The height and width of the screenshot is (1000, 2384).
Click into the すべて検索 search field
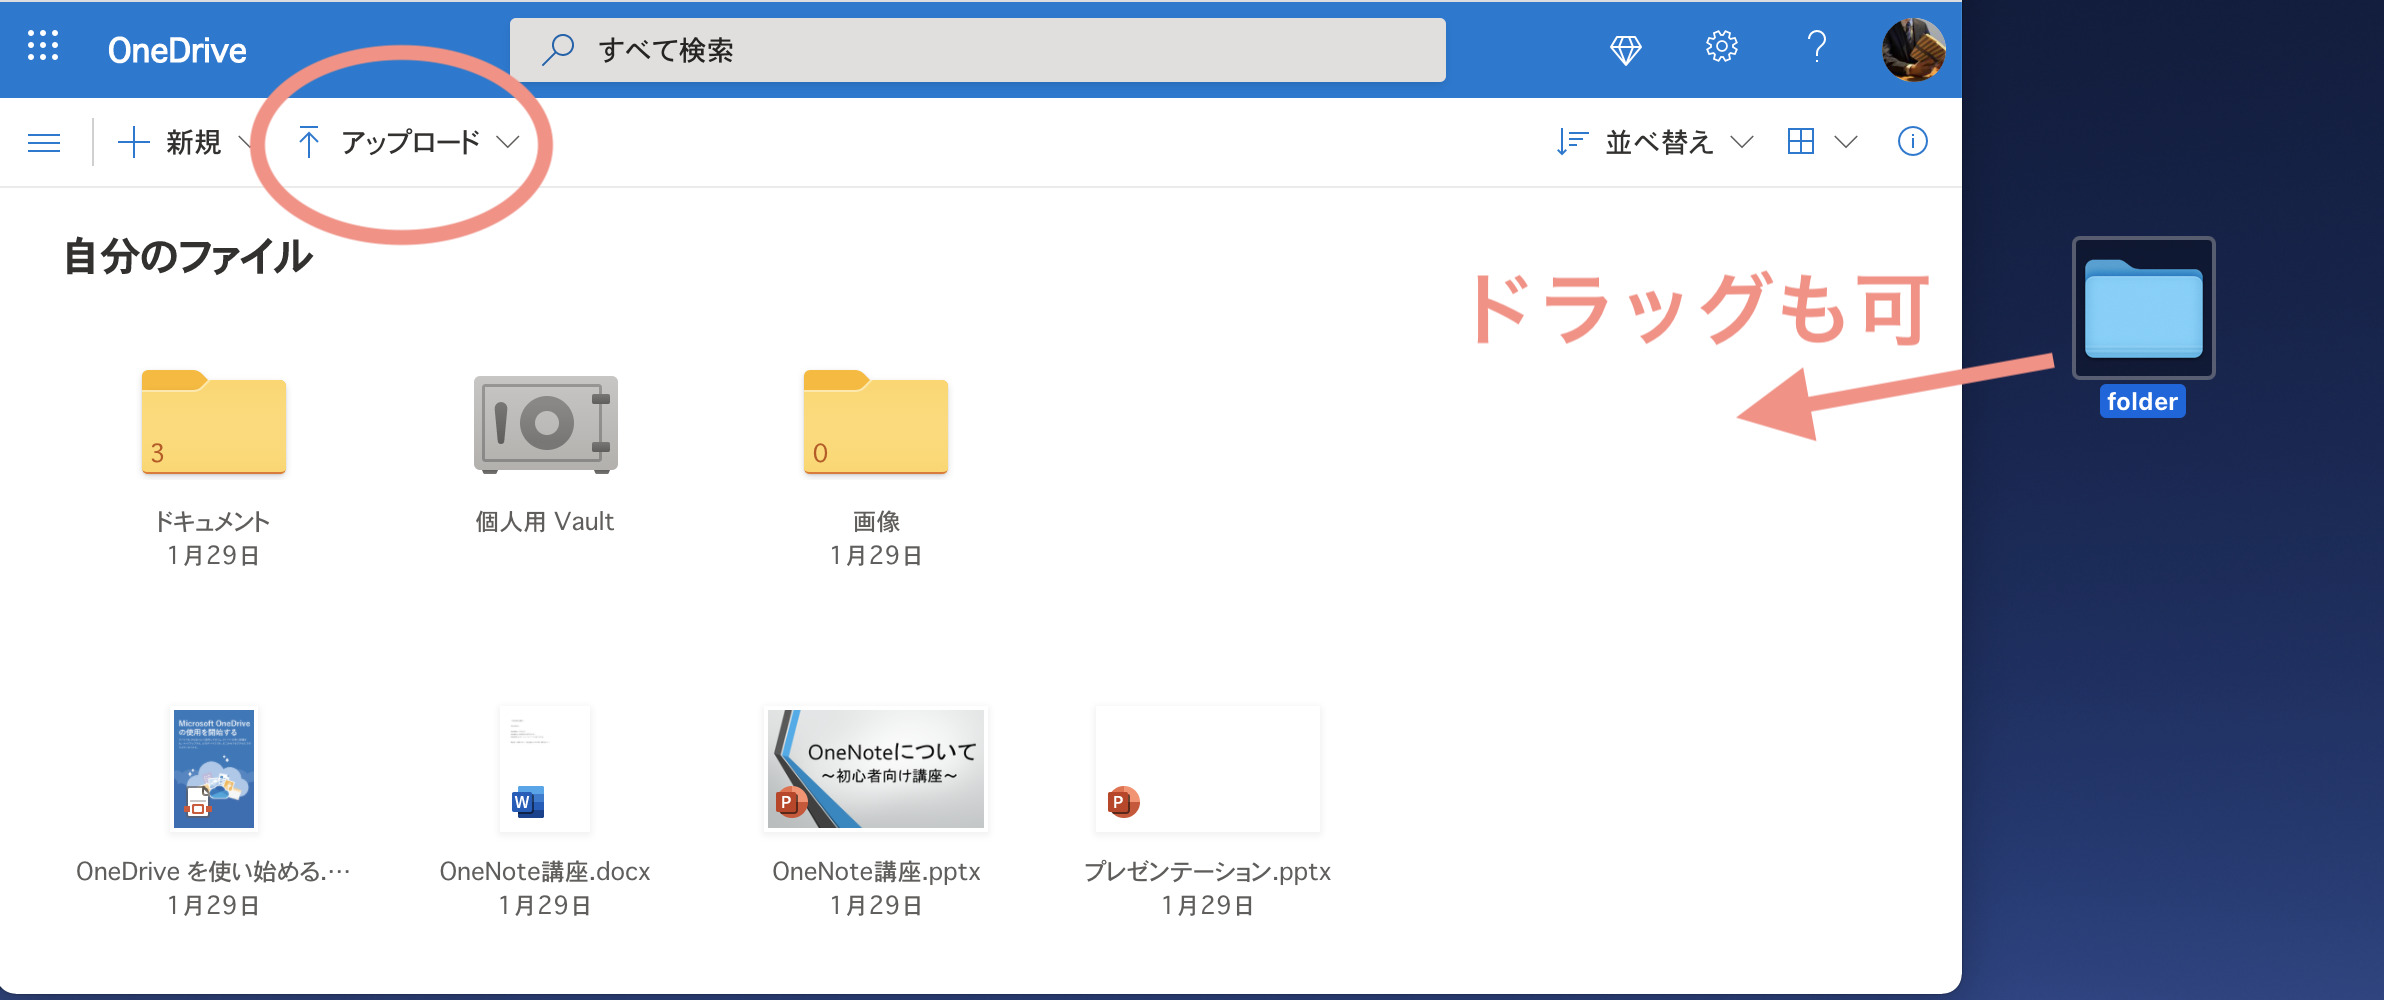[x=977, y=50]
